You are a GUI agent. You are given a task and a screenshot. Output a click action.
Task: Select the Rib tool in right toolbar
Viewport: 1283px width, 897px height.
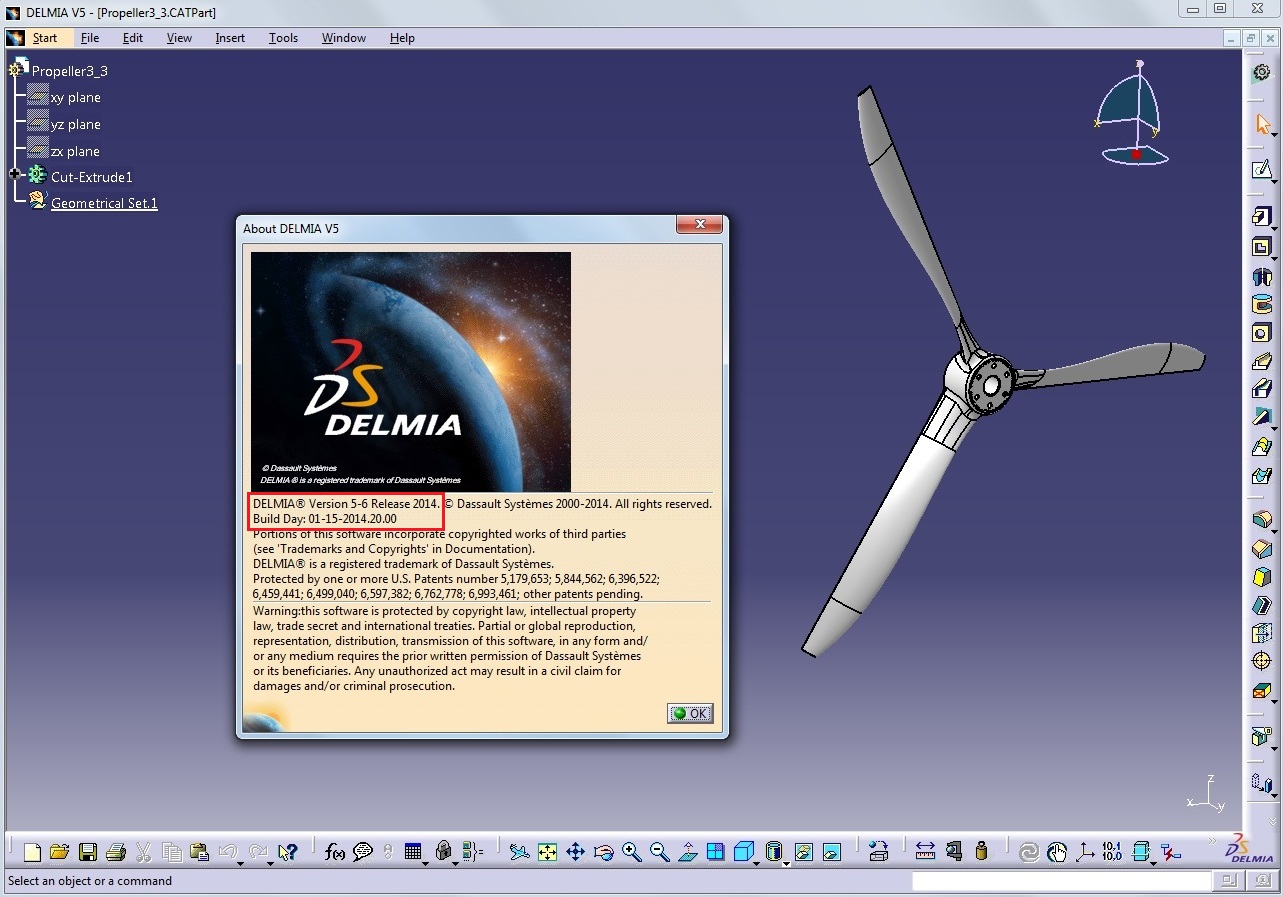click(1261, 361)
